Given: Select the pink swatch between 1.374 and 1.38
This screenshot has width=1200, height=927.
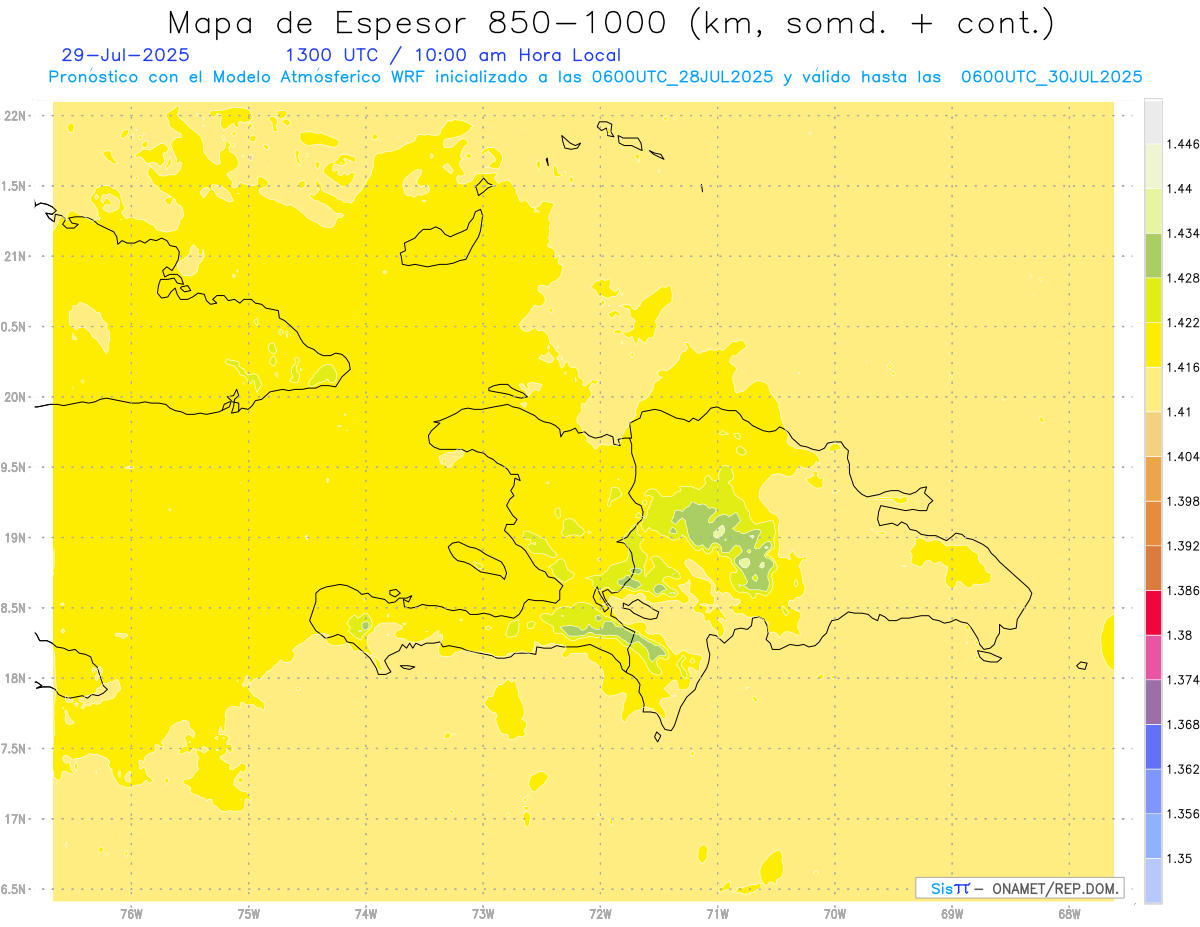Looking at the screenshot, I should coord(1153,657).
